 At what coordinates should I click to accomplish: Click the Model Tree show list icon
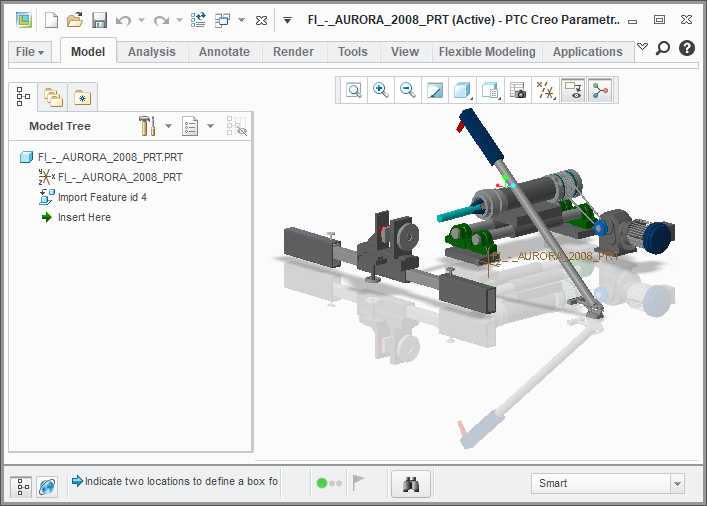[190, 126]
